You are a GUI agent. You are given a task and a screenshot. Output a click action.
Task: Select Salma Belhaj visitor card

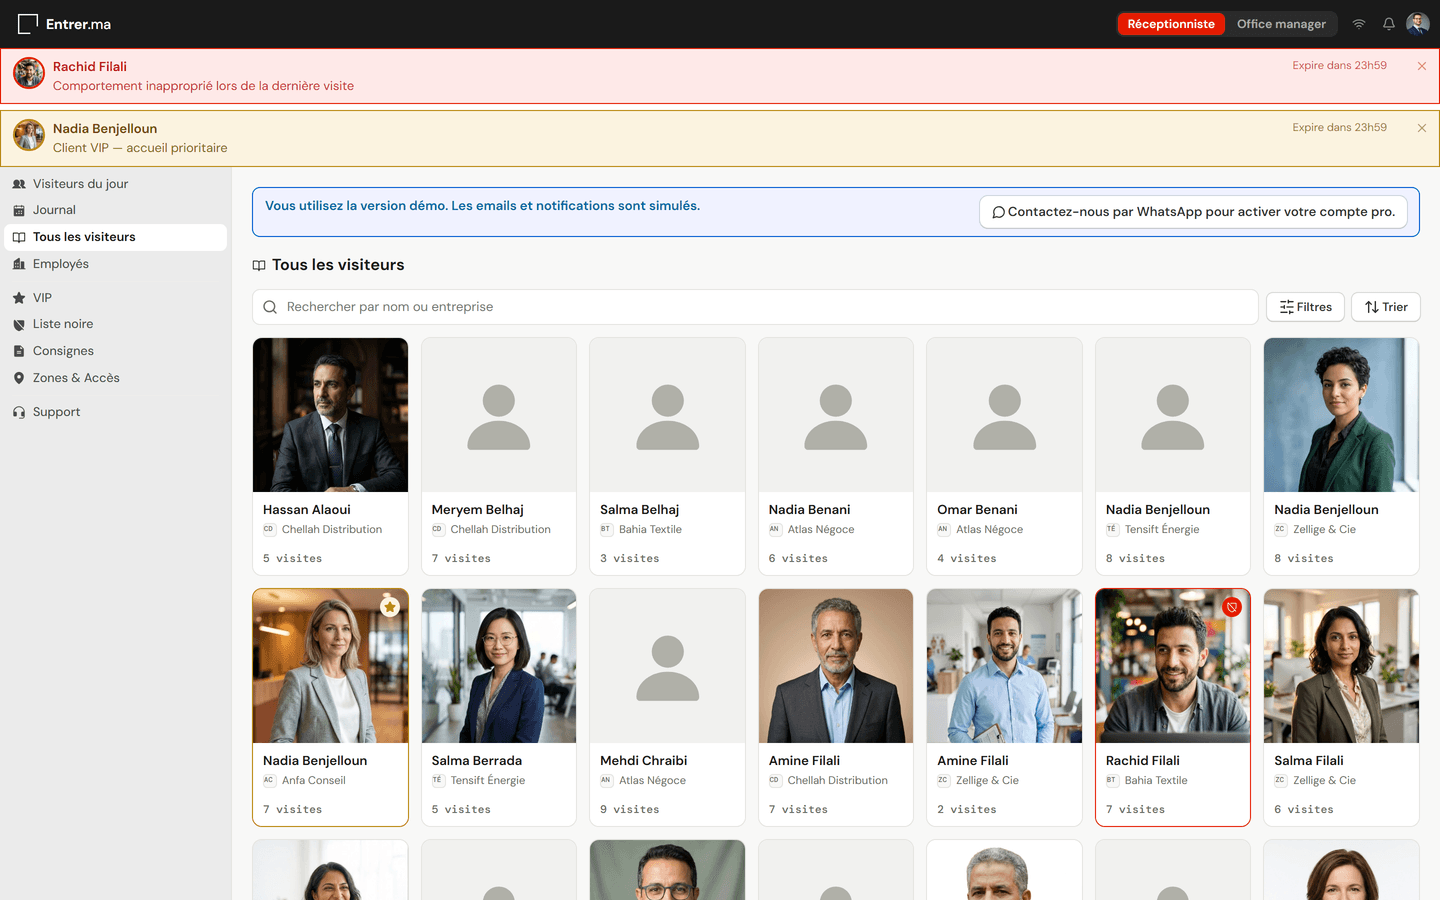coord(668,456)
